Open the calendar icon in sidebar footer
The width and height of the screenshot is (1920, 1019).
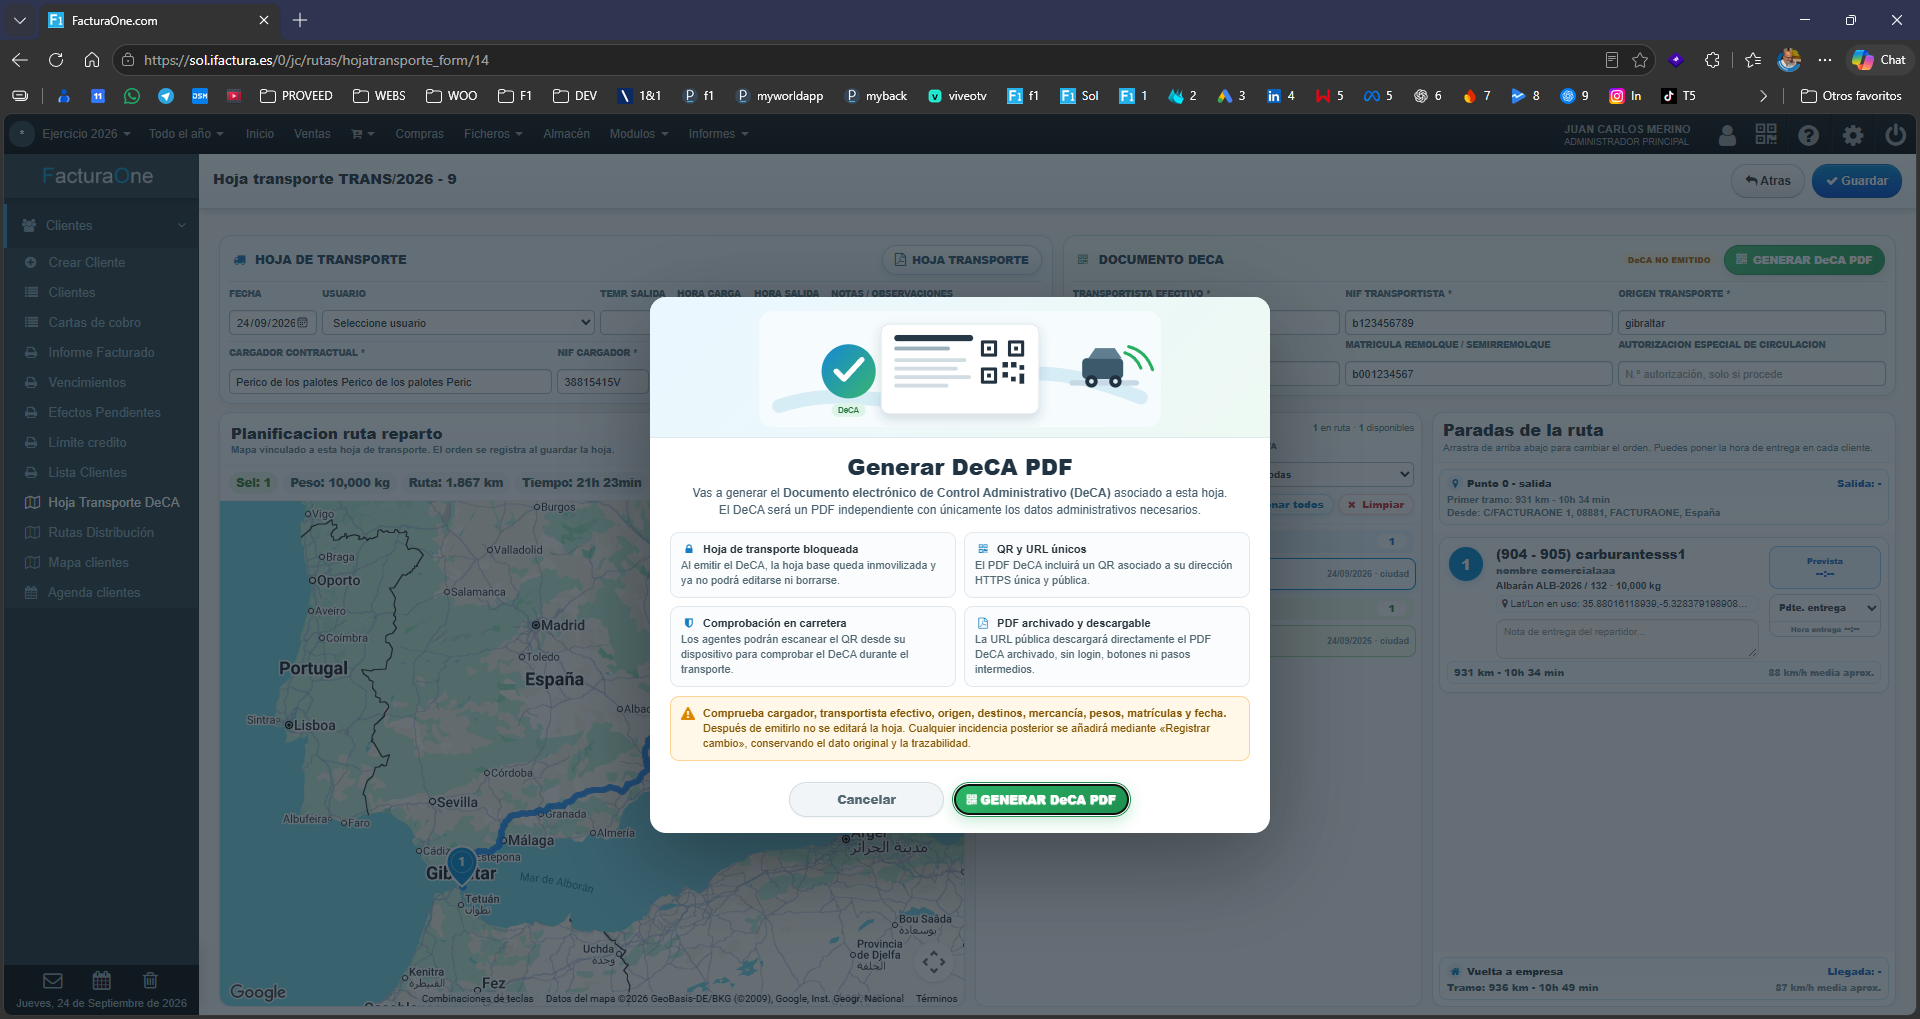pos(102,980)
